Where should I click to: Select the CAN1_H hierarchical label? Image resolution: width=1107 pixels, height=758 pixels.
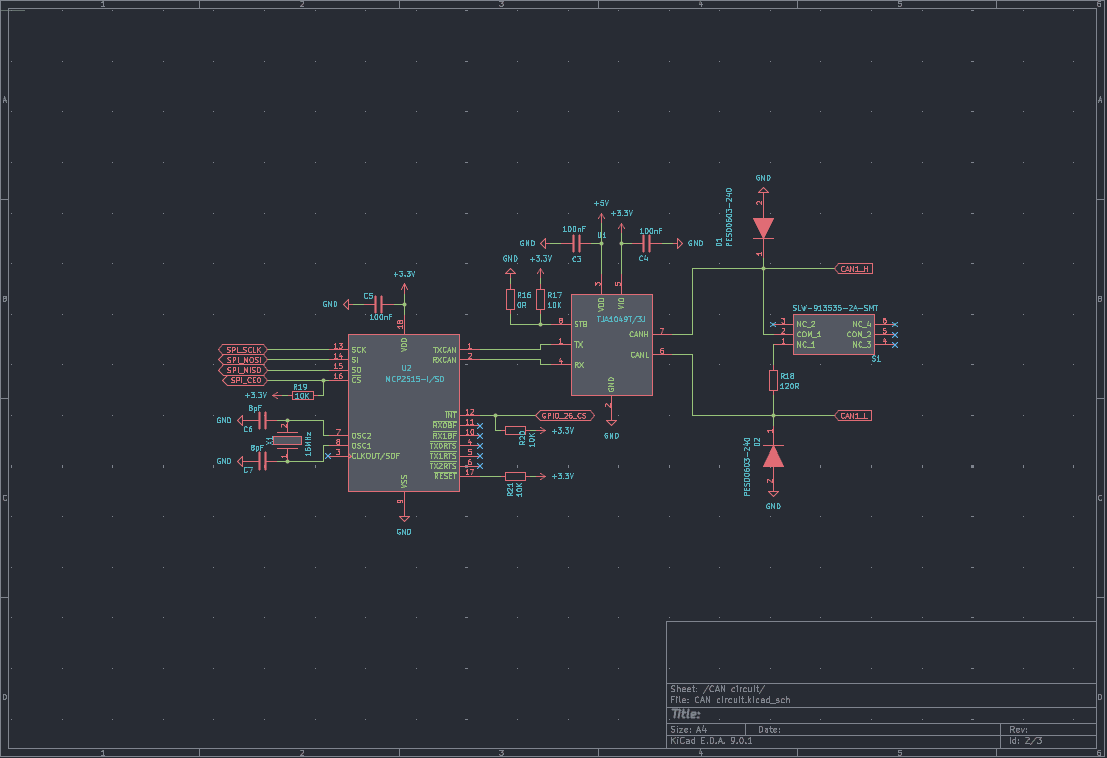[854, 269]
